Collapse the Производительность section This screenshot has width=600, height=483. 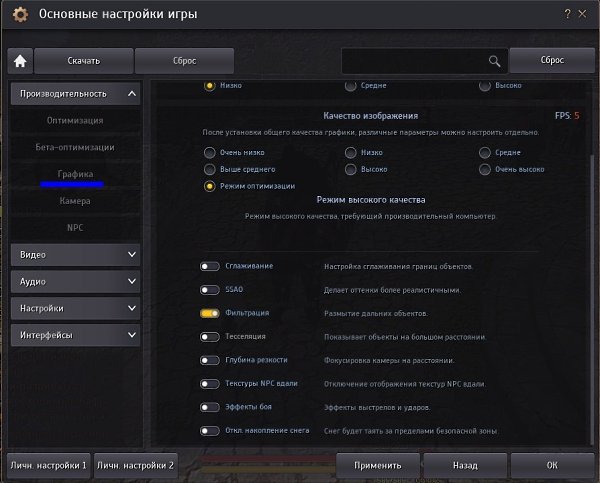(75, 95)
